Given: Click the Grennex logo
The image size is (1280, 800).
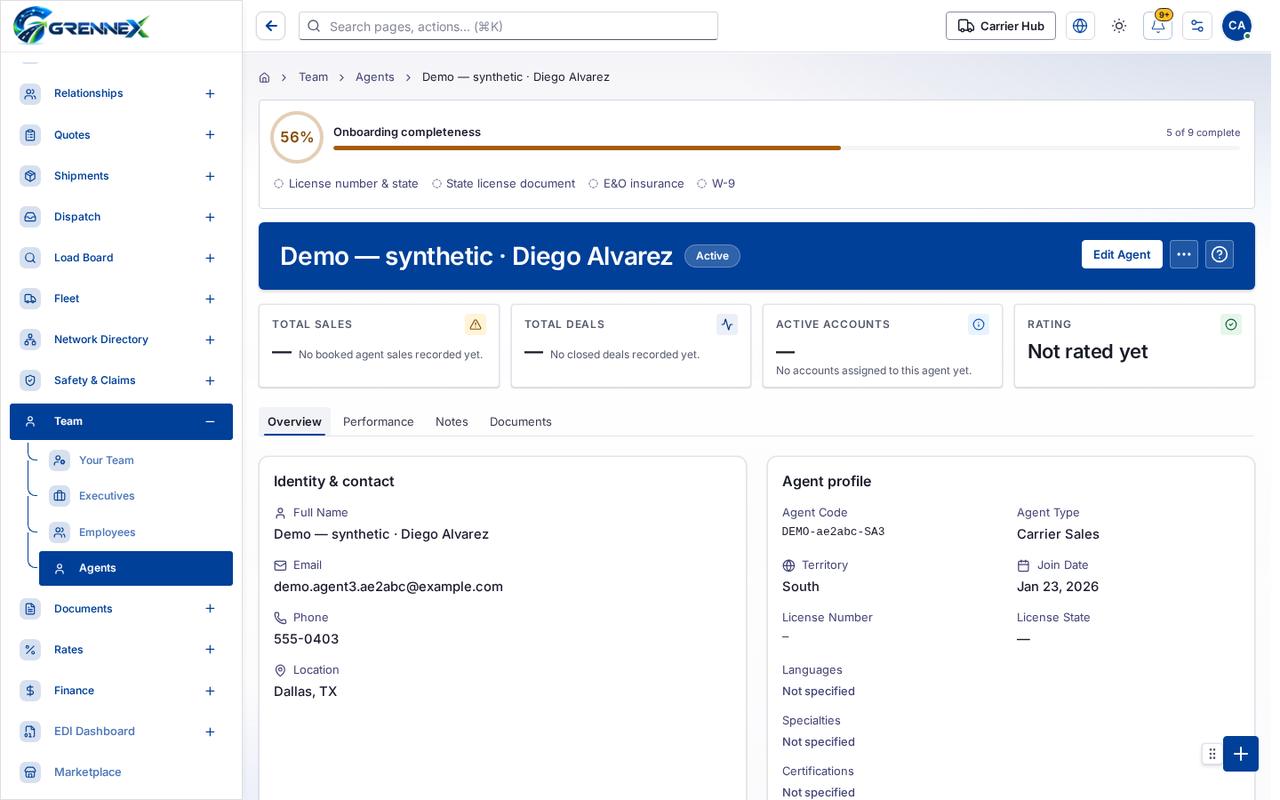Looking at the screenshot, I should click(81, 26).
